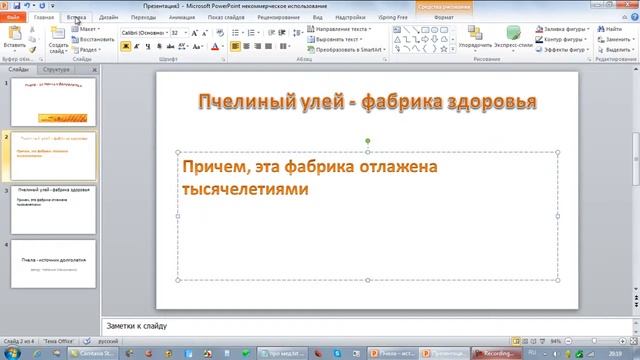Click the Reset (Восстановить) button
This screenshot has height=360, width=640.
(93, 40)
